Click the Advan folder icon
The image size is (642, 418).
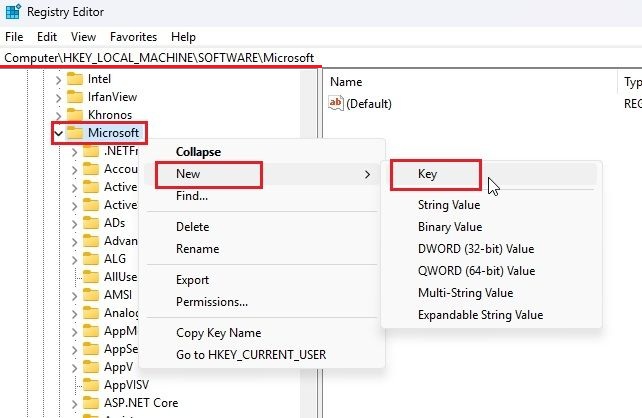pyautogui.click(x=91, y=241)
